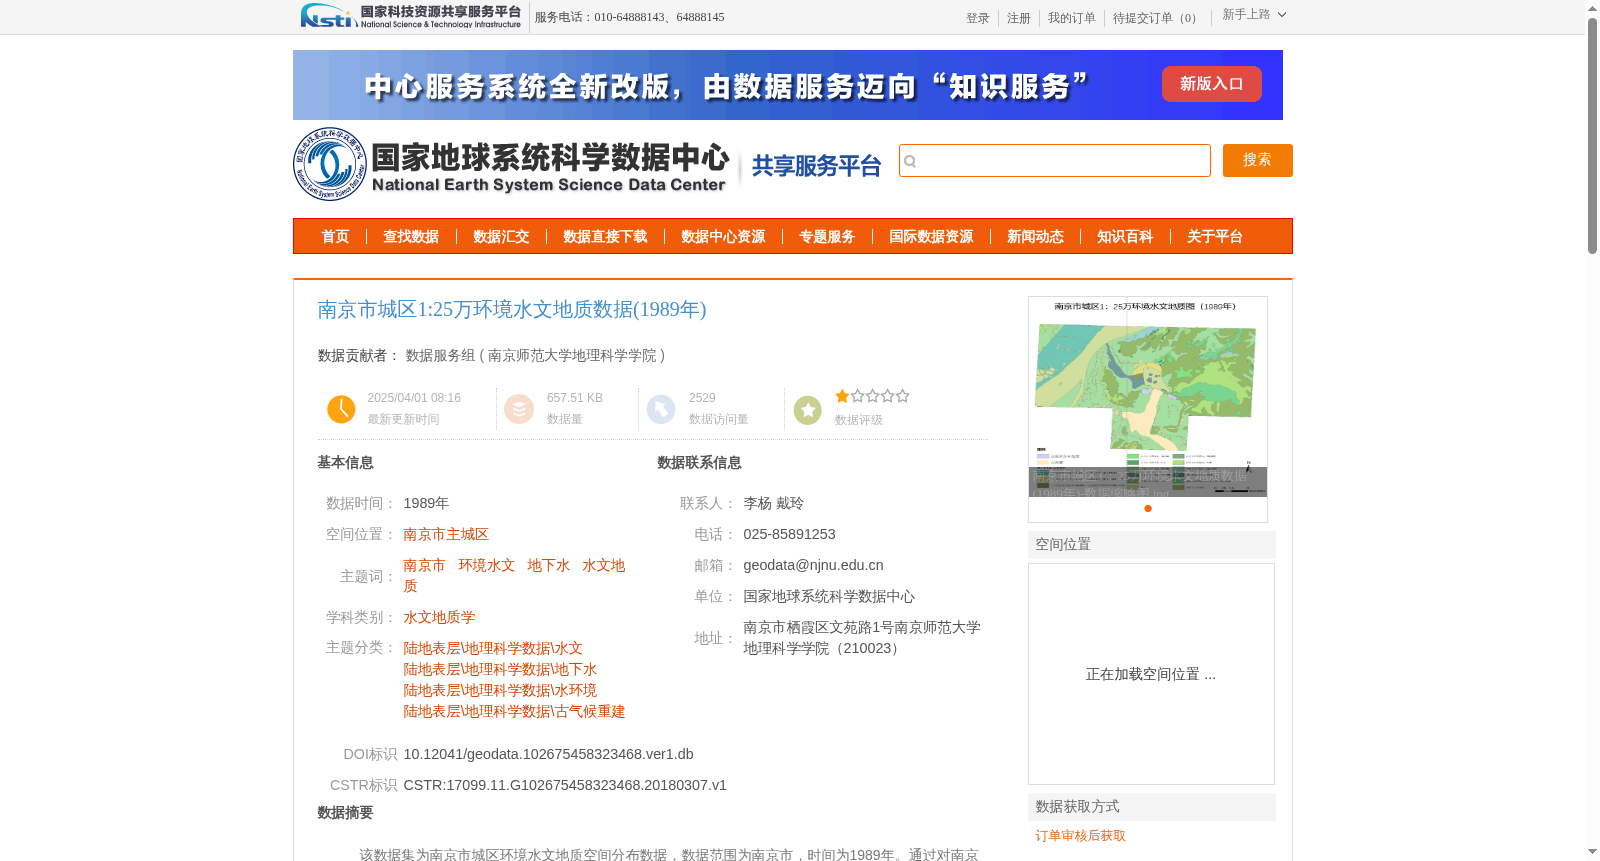Viewport: 1600px width, 861px height.
Task: Expand the 新手上路 dropdown
Action: coord(1254,14)
